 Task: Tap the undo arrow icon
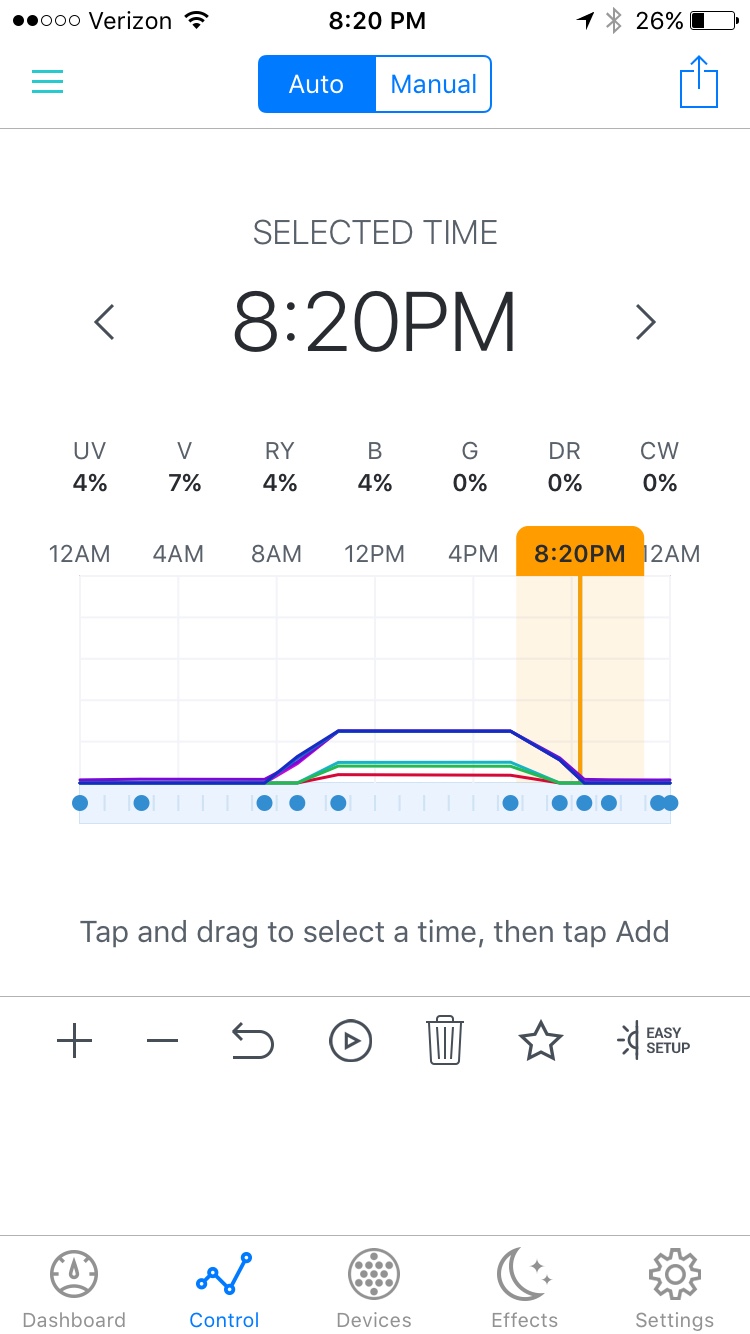[x=252, y=1042]
